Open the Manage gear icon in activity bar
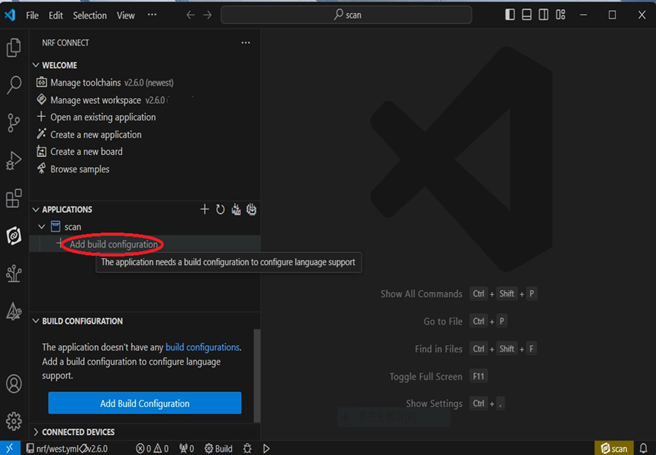Viewport: 656px width, 455px height. click(x=14, y=421)
